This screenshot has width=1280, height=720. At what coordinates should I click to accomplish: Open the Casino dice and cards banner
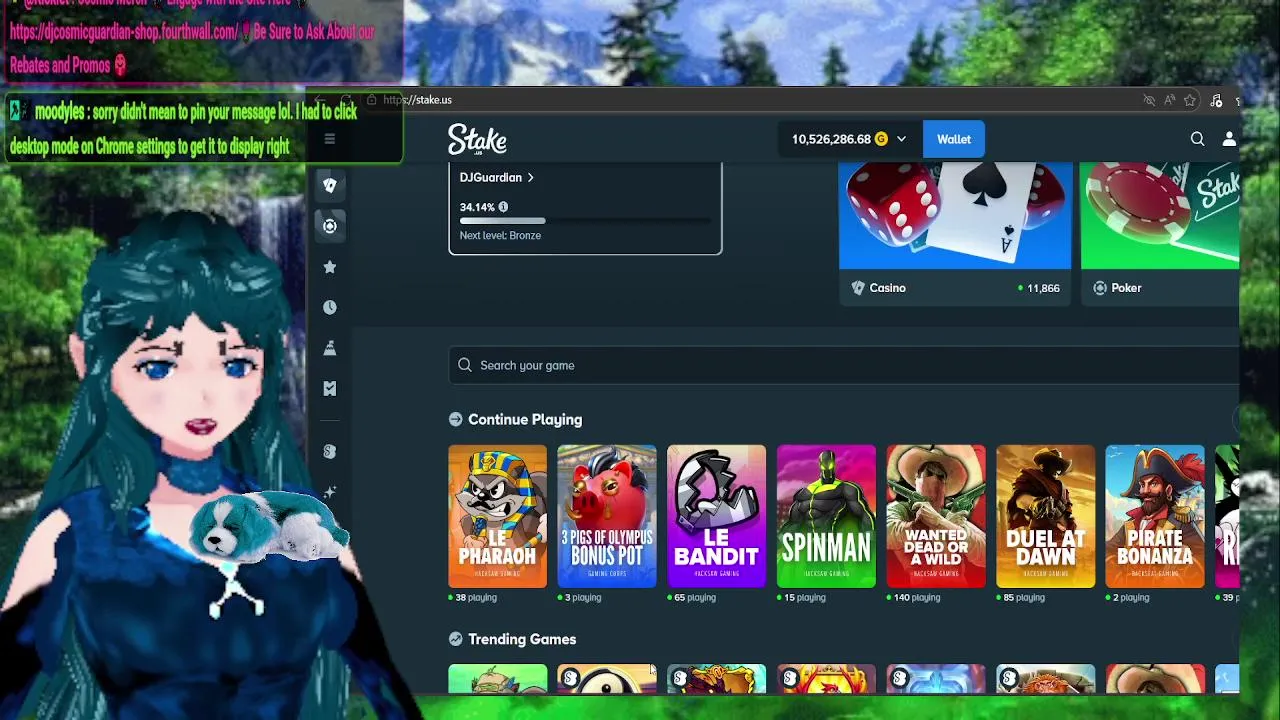(x=955, y=216)
